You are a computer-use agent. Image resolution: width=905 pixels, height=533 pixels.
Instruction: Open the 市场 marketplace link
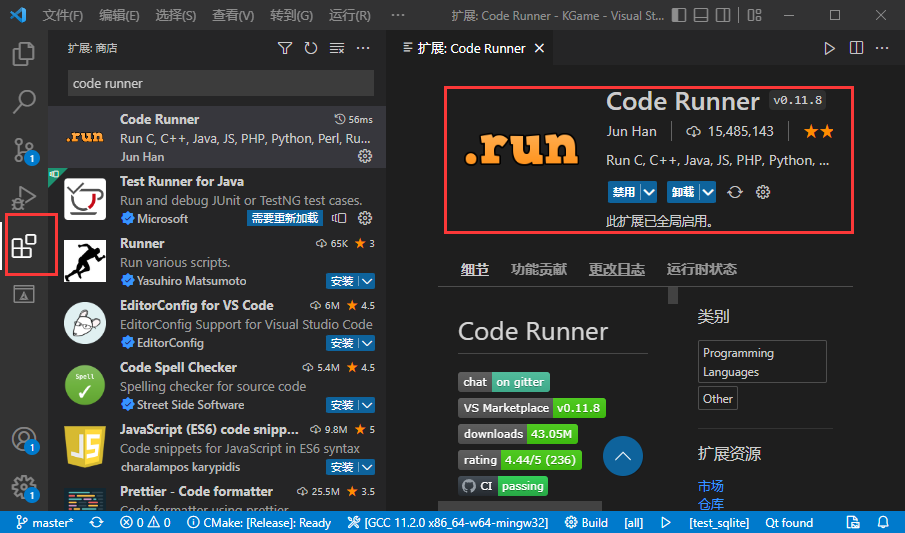(710, 485)
